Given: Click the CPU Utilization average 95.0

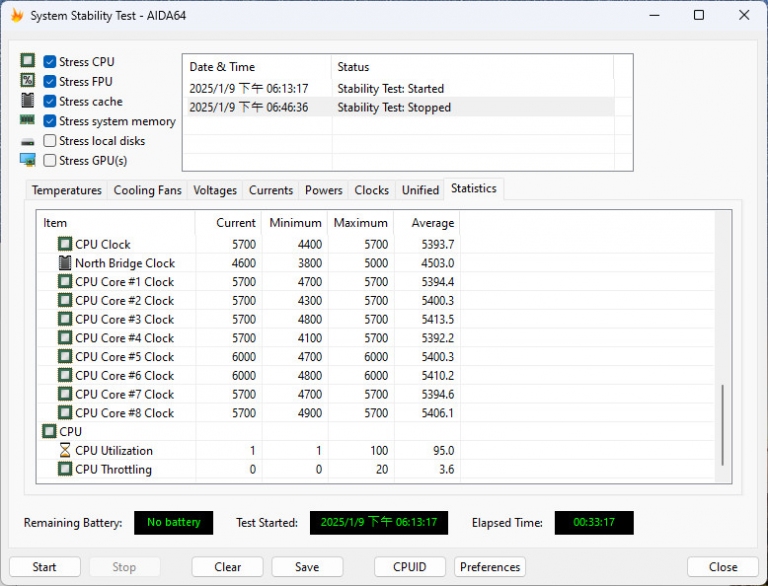Looking at the screenshot, I should pyautogui.click(x=443, y=450).
